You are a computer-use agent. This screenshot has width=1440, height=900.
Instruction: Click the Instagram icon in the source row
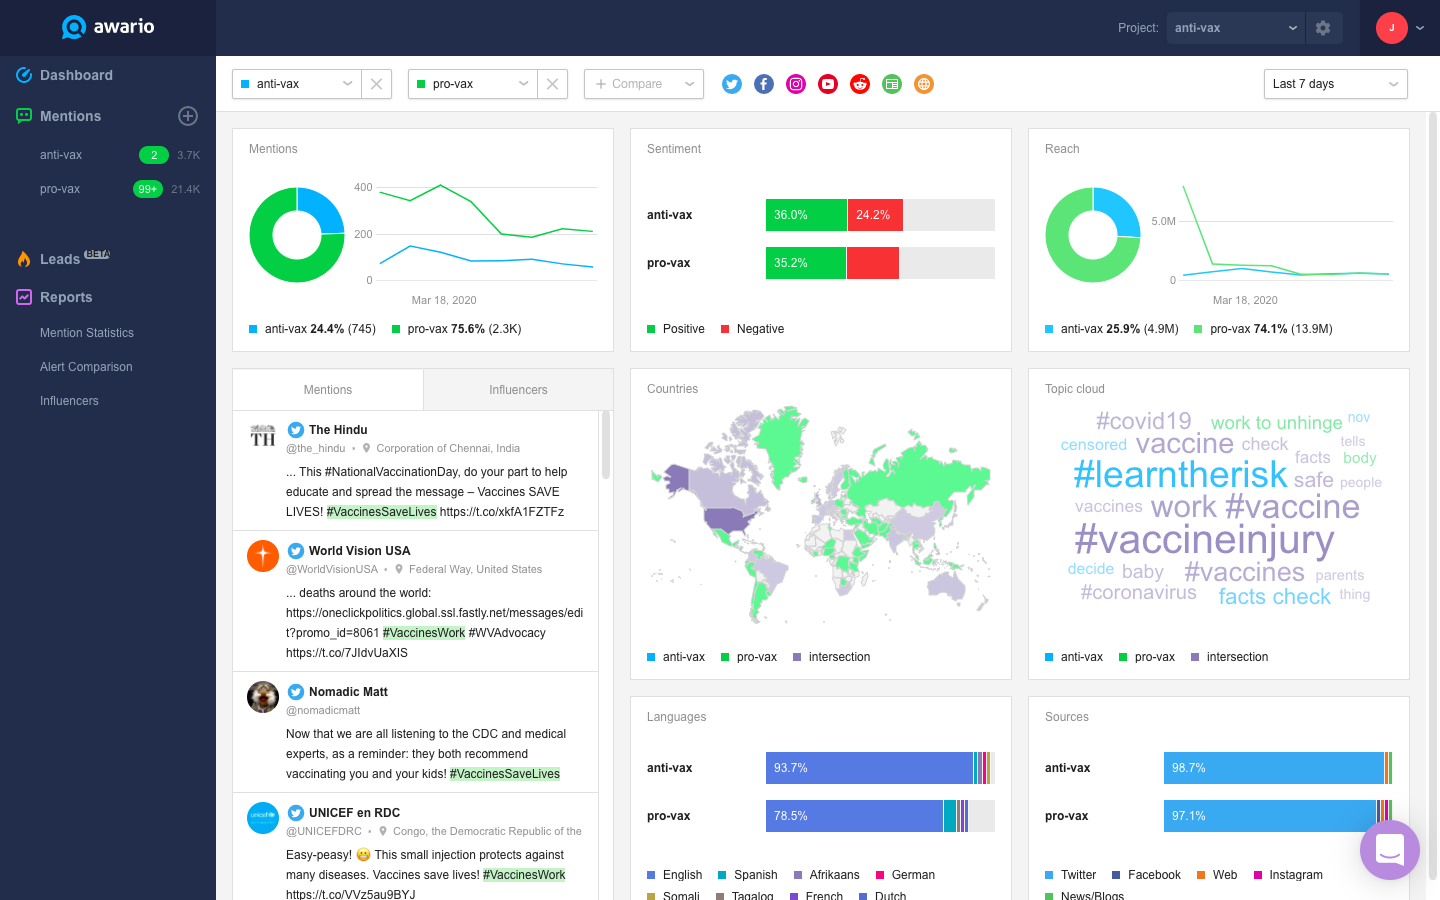click(795, 84)
